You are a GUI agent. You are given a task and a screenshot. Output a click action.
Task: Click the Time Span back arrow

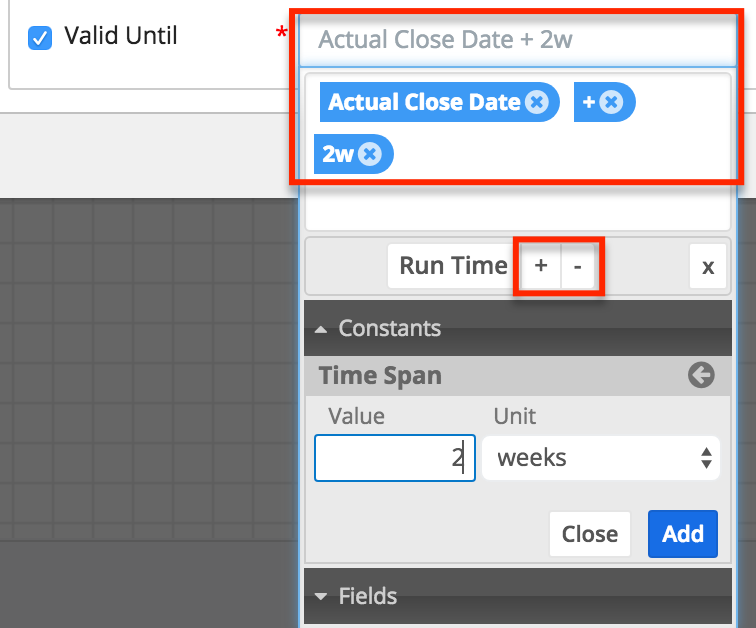(x=701, y=376)
